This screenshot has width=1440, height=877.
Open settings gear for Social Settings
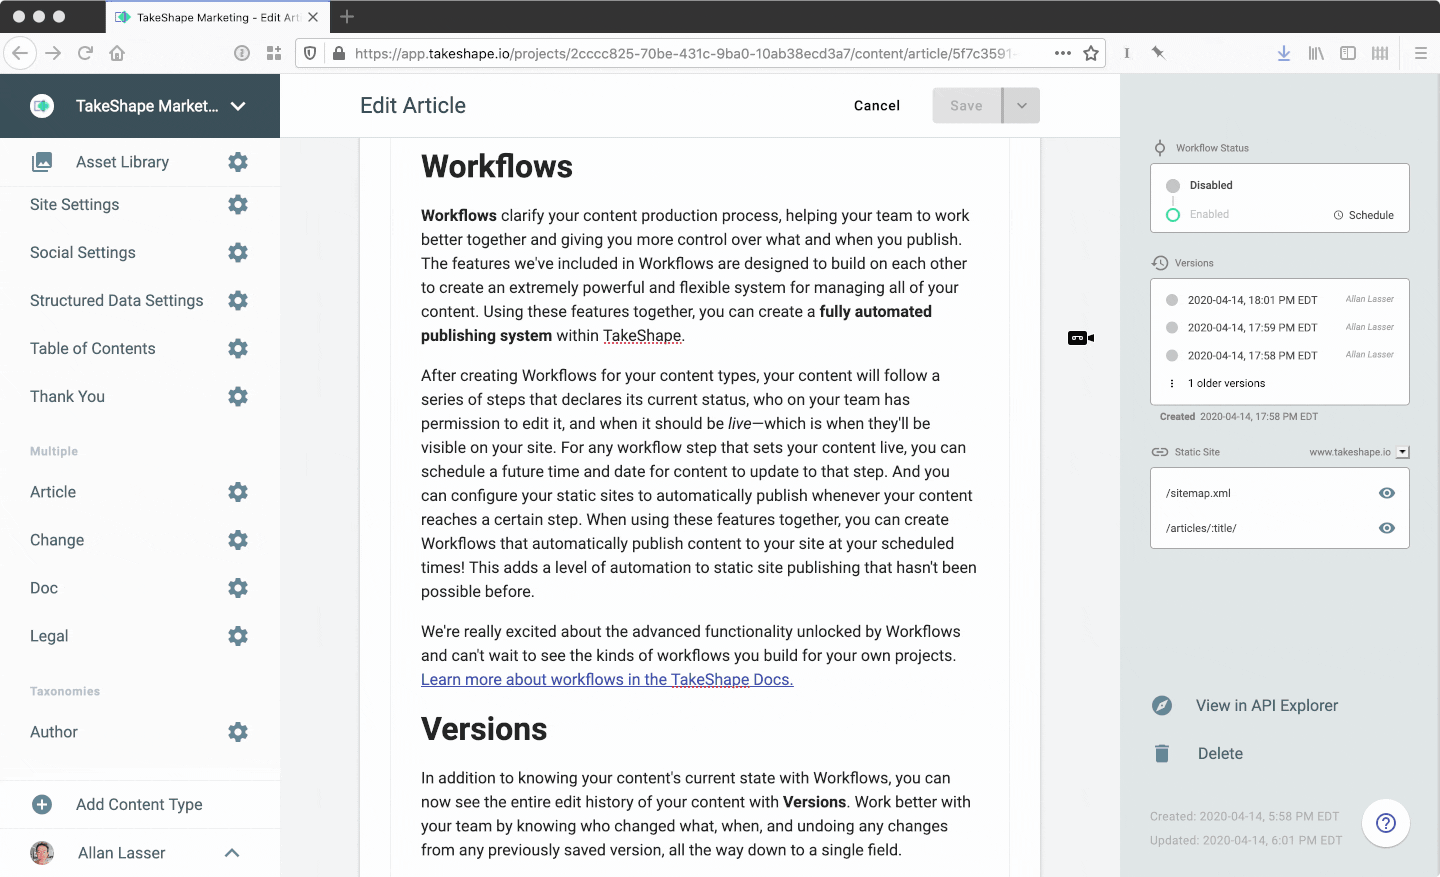pyautogui.click(x=238, y=252)
